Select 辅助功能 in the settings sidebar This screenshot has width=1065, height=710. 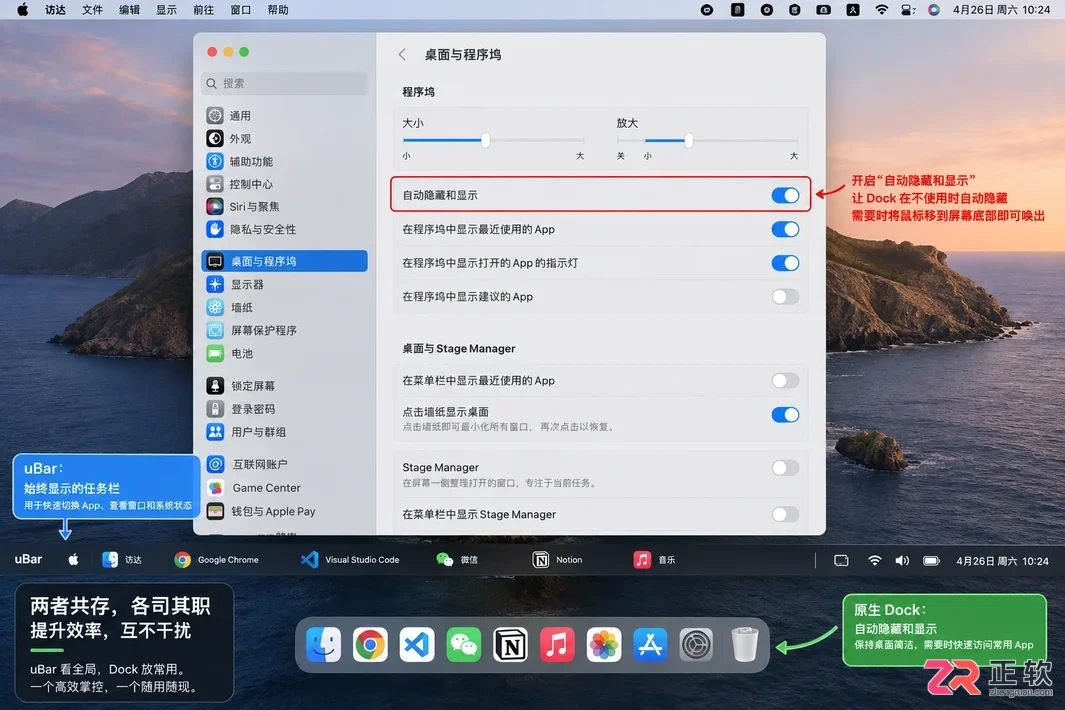click(285, 161)
